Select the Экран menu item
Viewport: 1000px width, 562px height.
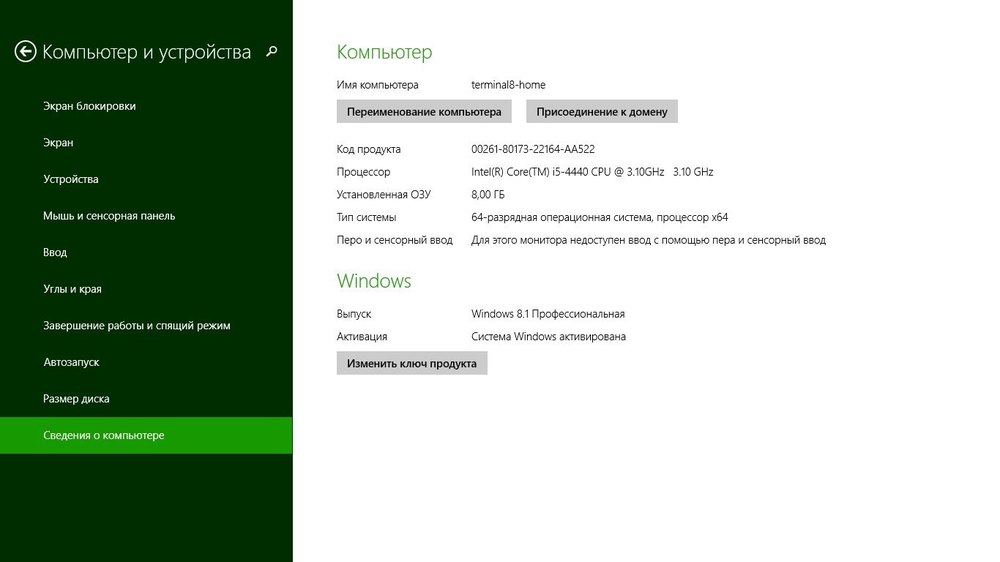point(58,143)
